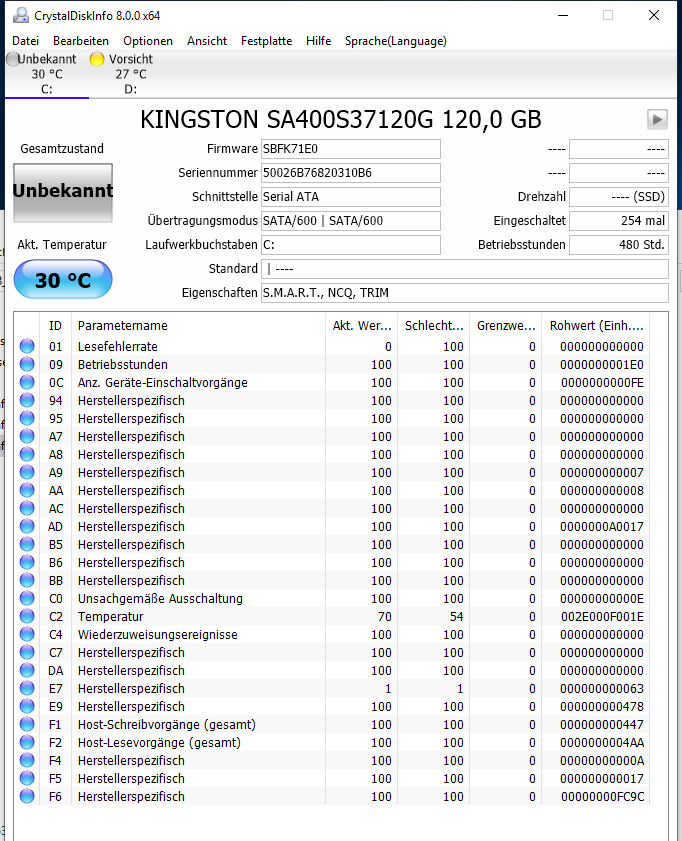
Task: Click the raw value 00000000FC9C
Action: (602, 796)
